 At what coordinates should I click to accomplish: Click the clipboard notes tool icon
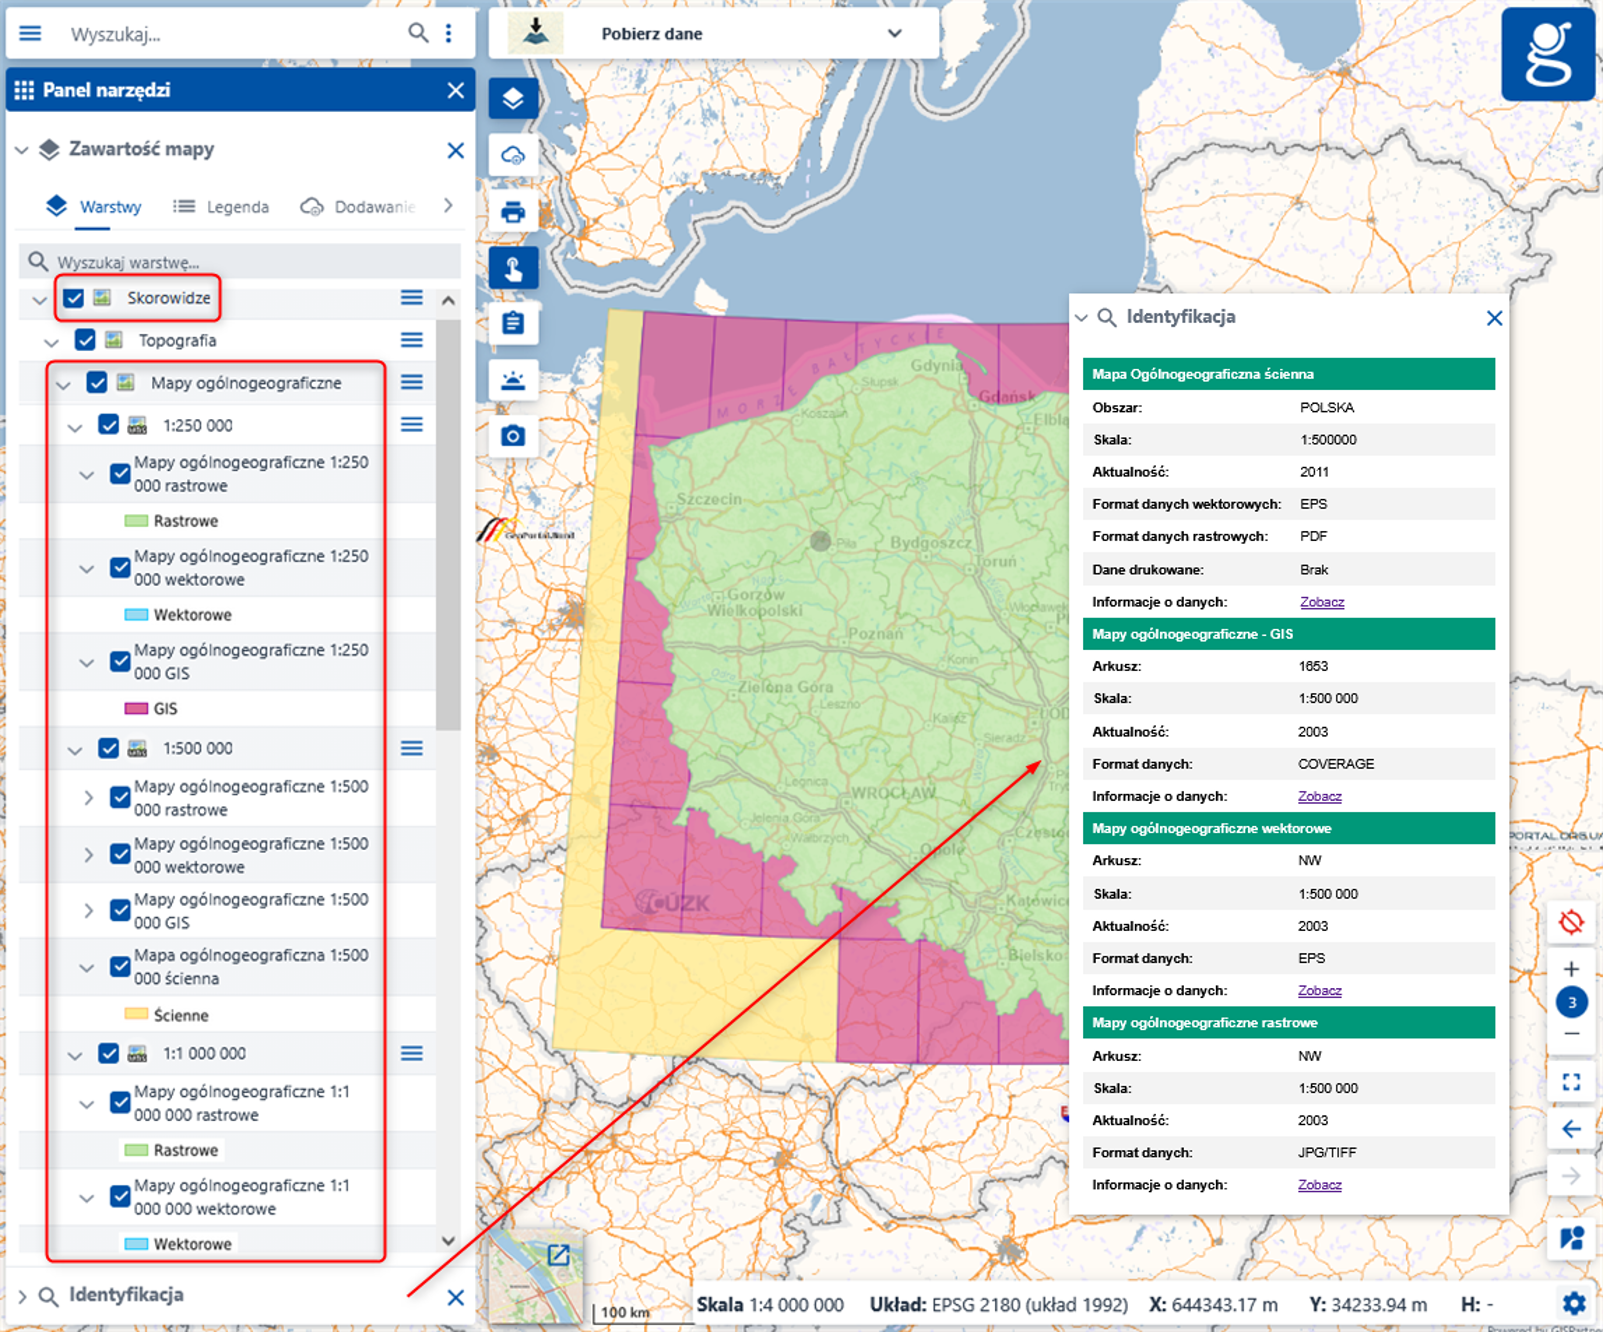513,324
